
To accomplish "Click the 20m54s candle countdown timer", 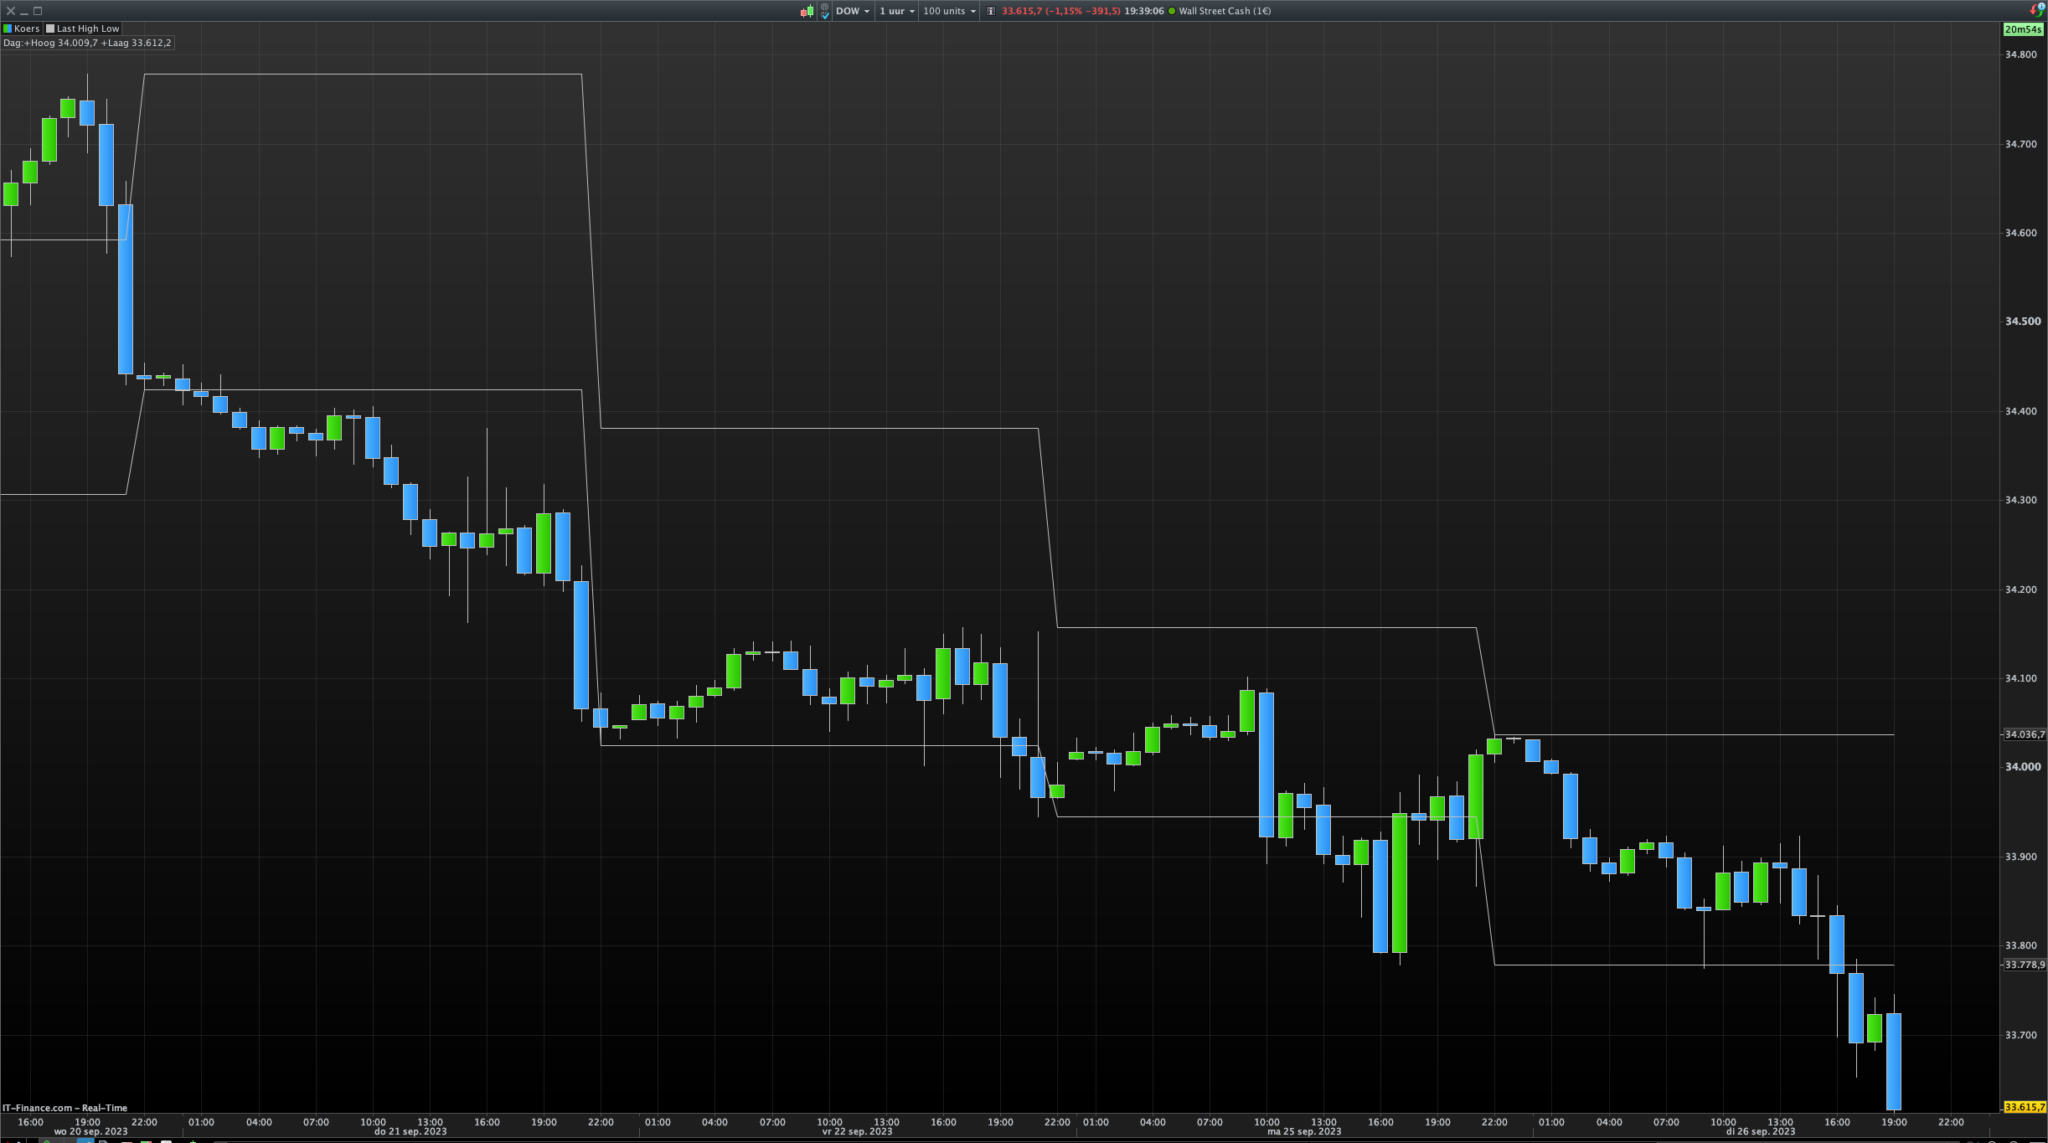I will point(2023,29).
